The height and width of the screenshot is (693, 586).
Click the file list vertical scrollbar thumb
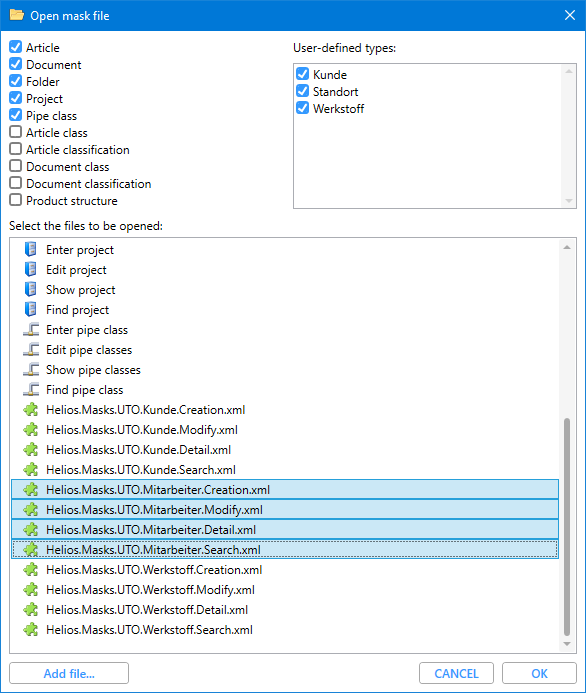pyautogui.click(x=567, y=527)
